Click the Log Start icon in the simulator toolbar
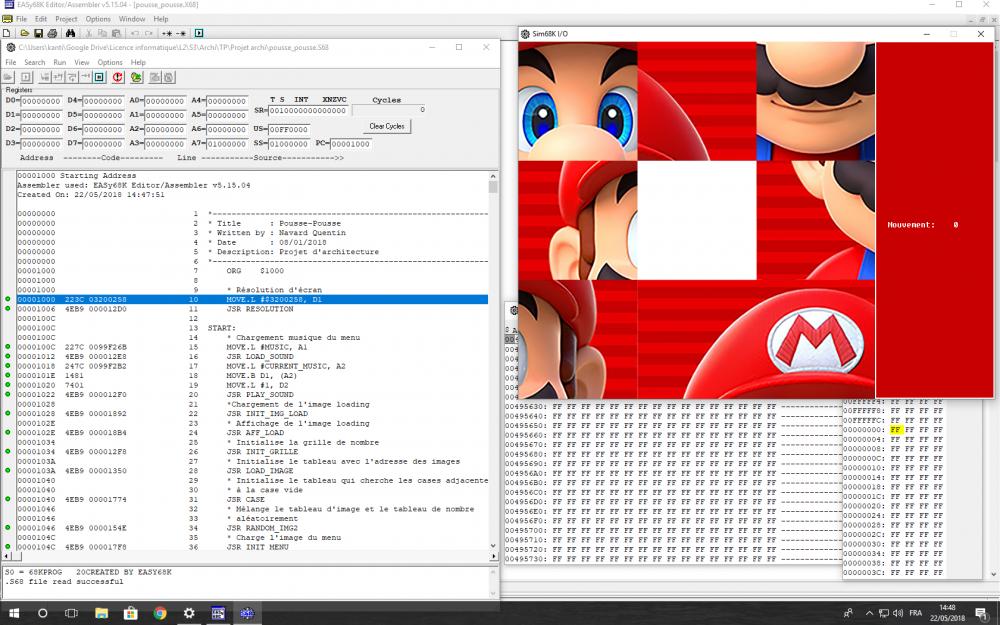This screenshot has height=625, width=1000. pyautogui.click(x=155, y=77)
